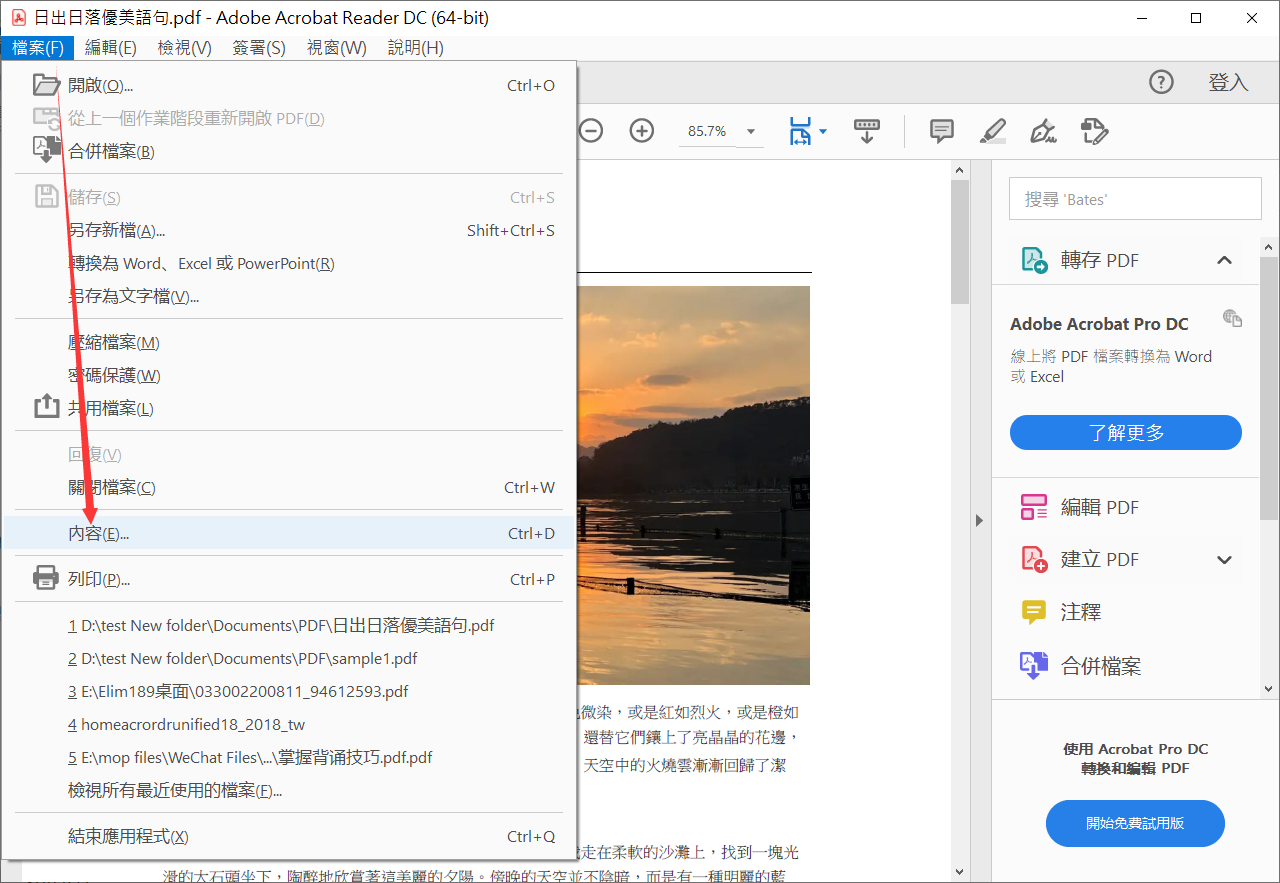Open the 視窗(W) menu
1280x883 pixels.
[x=337, y=48]
